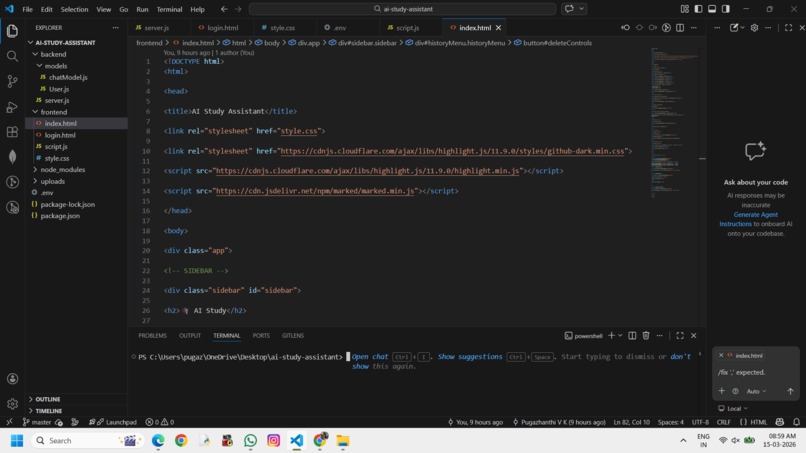Close the terminal panel
The height and width of the screenshot is (453, 806).
pos(693,336)
